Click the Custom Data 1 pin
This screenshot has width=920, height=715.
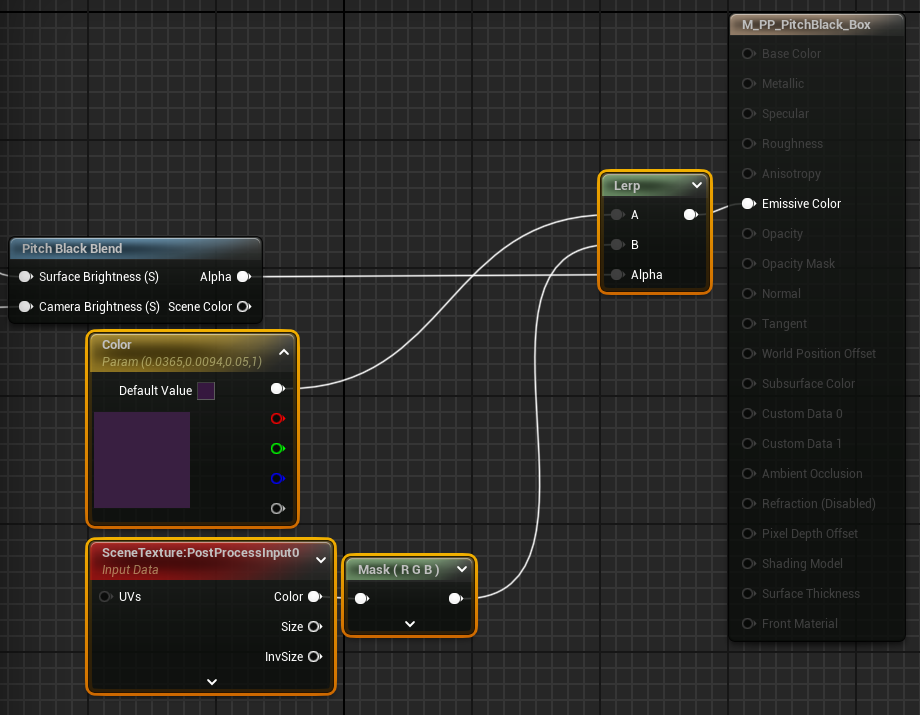748,444
